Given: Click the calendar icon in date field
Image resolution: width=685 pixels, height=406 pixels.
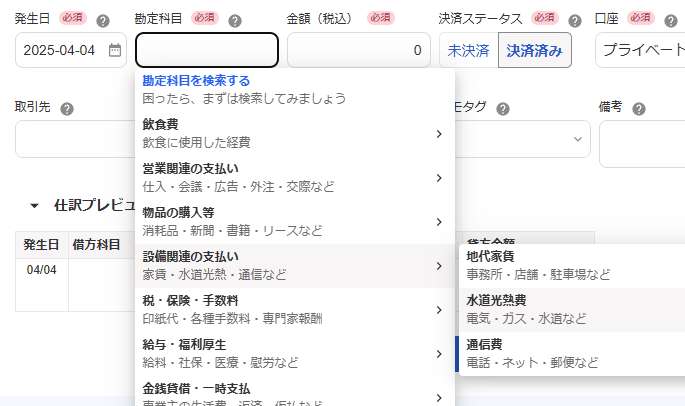Looking at the screenshot, I should coord(115,50).
